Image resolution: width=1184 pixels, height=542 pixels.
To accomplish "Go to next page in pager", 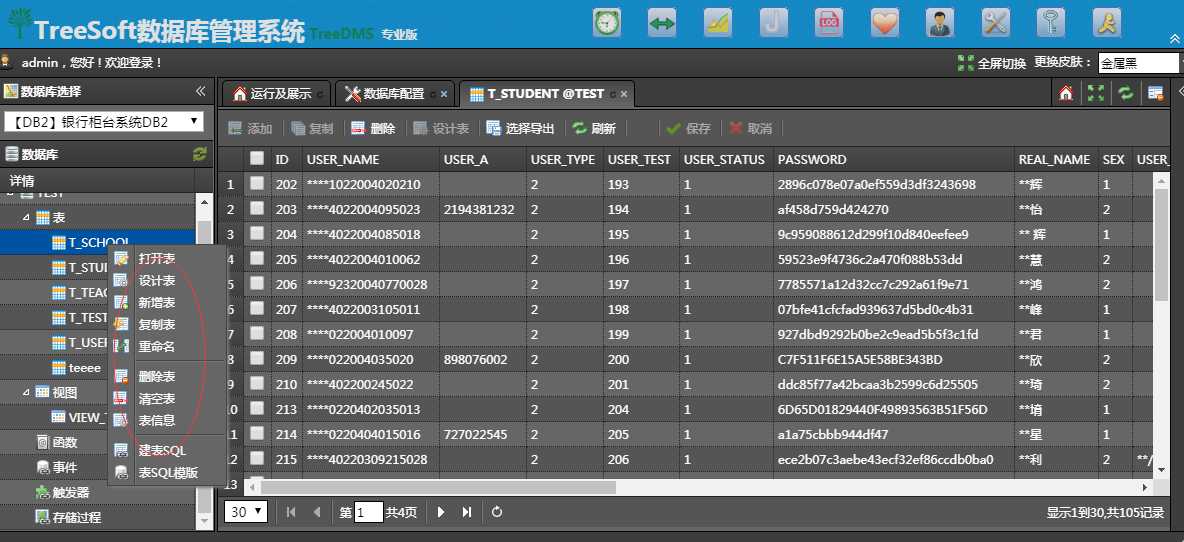I will pos(441,512).
